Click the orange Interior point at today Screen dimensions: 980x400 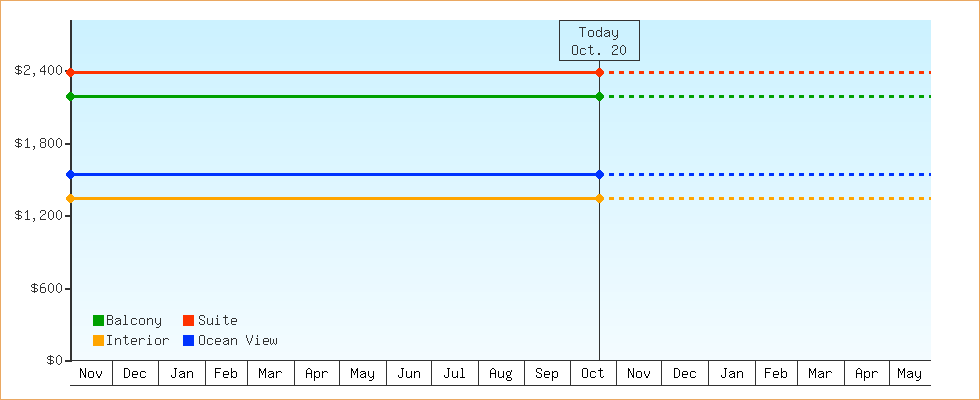click(599, 198)
